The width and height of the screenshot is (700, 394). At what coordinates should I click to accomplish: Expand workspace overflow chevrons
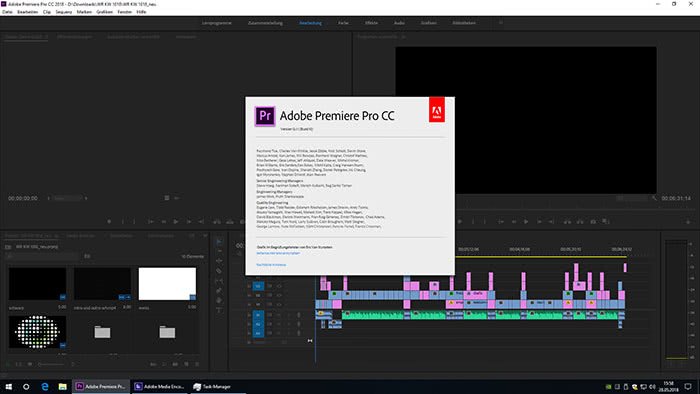(500, 23)
